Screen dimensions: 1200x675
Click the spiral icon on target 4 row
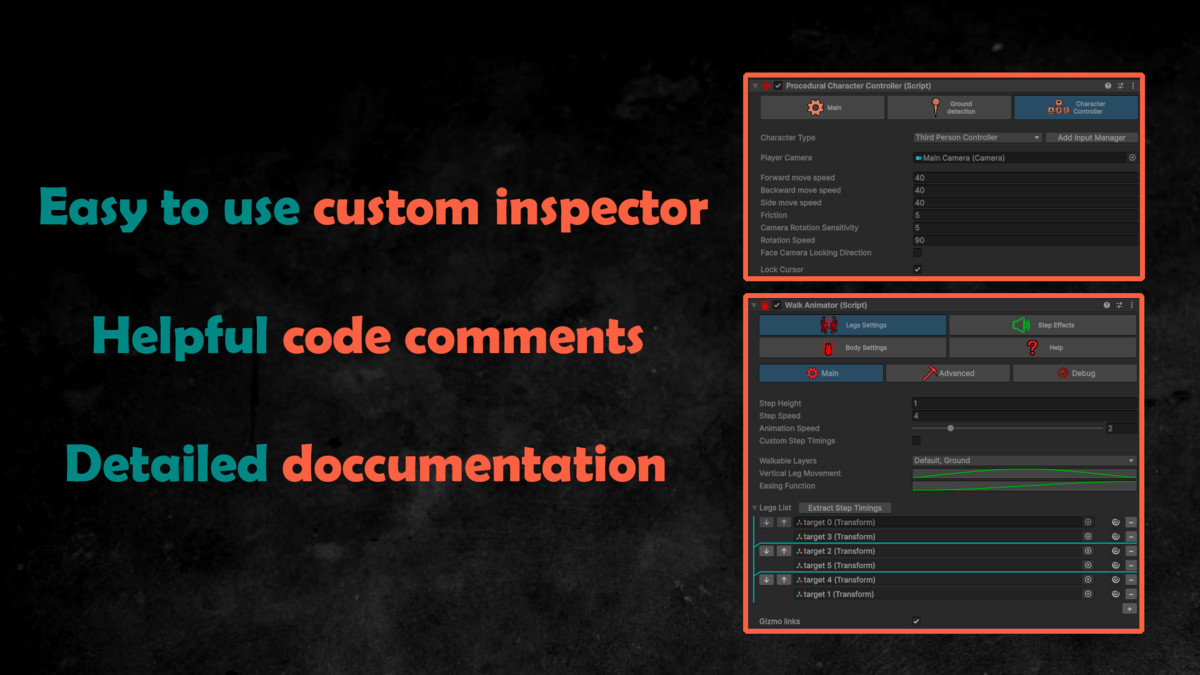(x=1115, y=580)
